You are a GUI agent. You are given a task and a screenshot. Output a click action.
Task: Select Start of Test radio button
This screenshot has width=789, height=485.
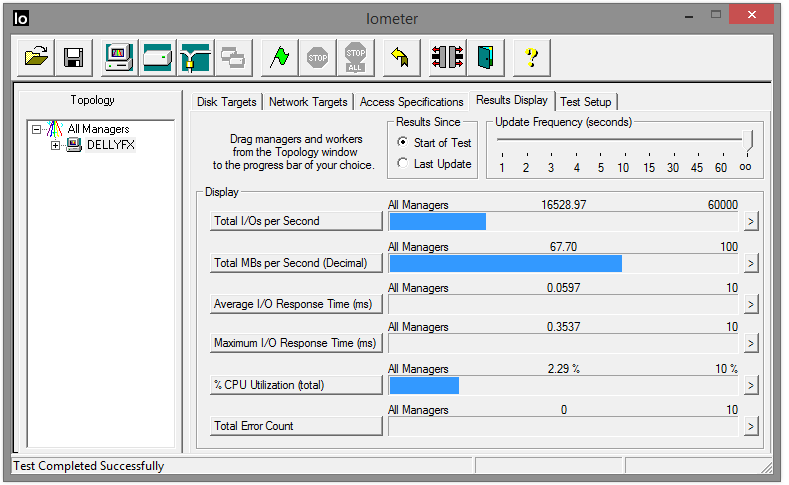[402, 142]
